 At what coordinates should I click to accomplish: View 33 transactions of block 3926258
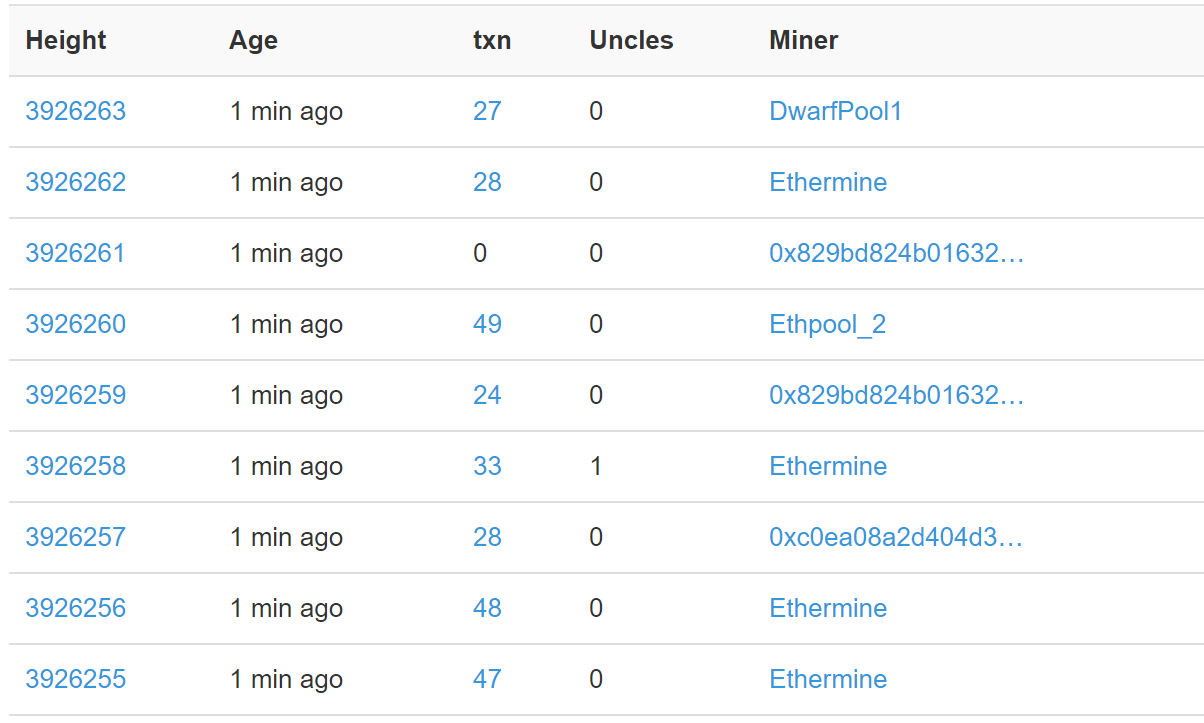pos(487,466)
